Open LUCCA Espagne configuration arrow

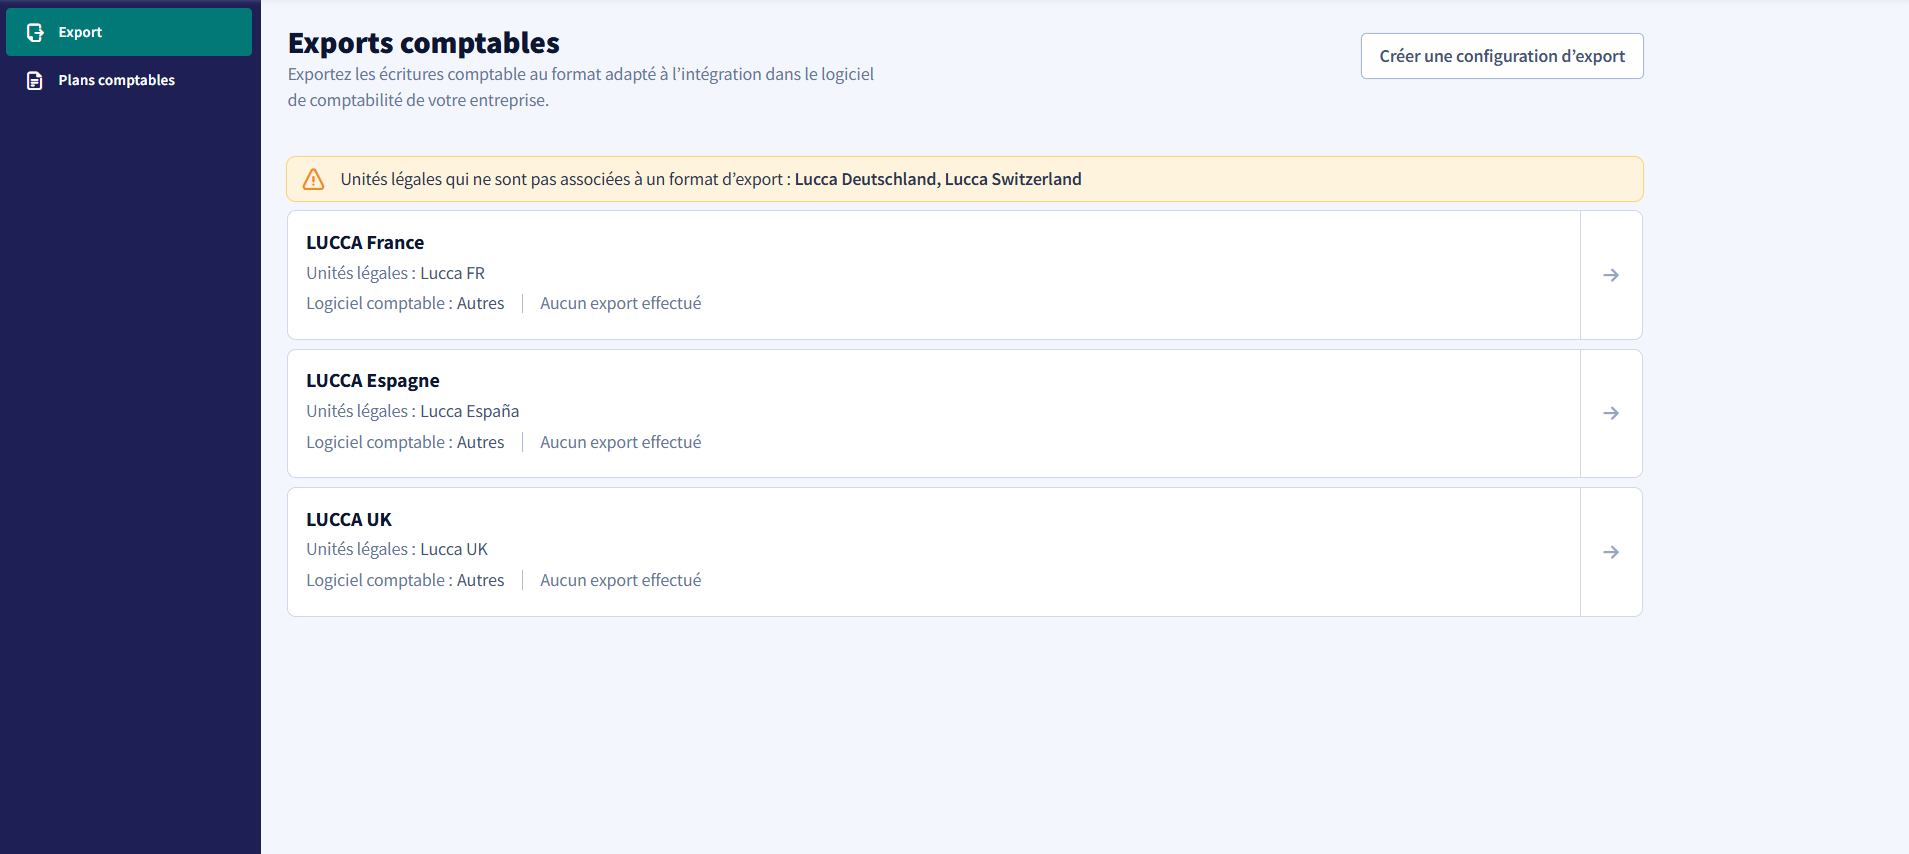click(1611, 413)
